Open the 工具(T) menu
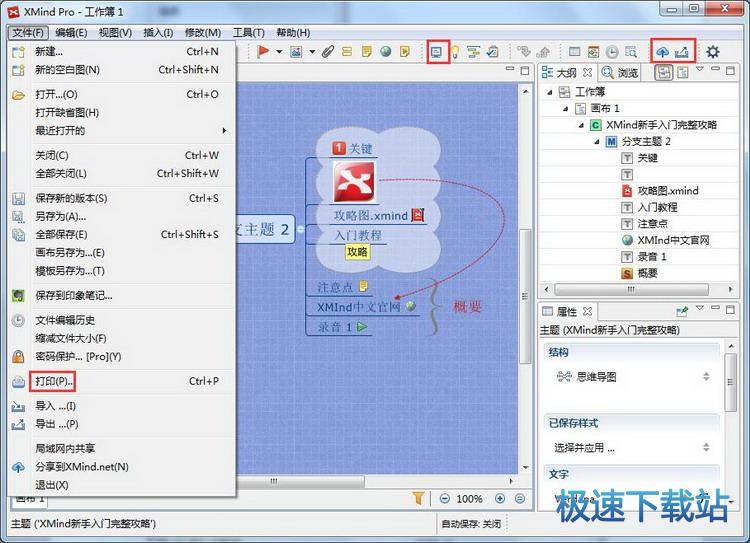The width and height of the screenshot is (750, 543). tap(249, 33)
